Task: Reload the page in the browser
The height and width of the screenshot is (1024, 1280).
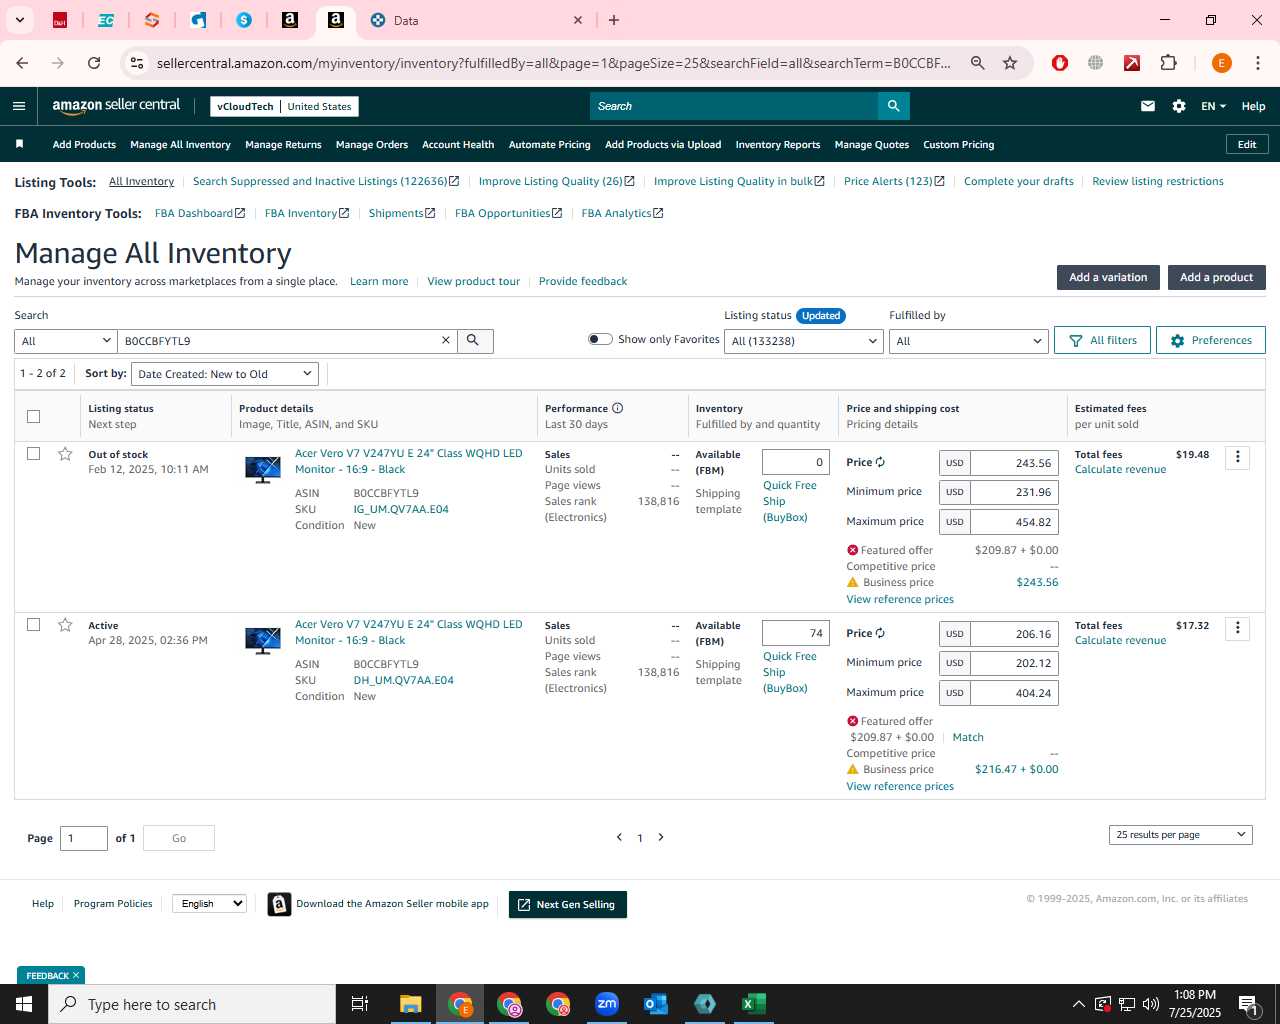Action: [x=94, y=63]
